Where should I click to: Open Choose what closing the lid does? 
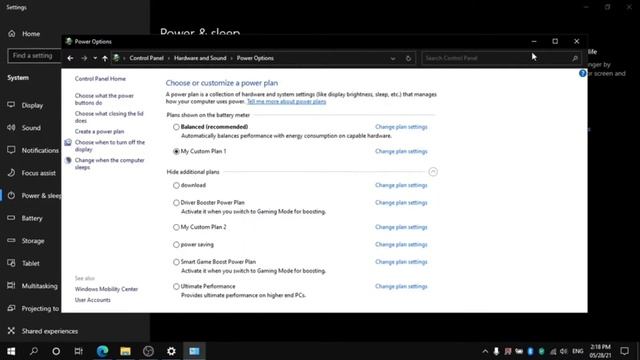pos(109,117)
